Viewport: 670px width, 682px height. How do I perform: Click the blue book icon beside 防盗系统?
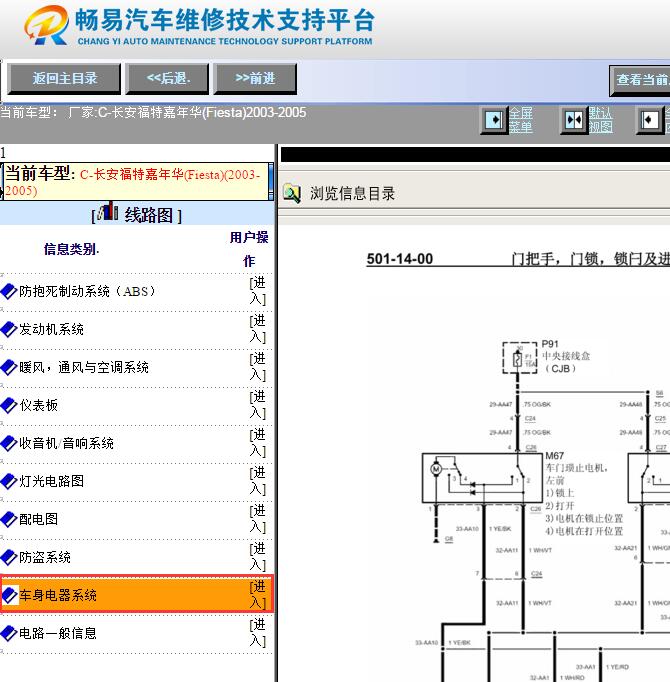9,557
